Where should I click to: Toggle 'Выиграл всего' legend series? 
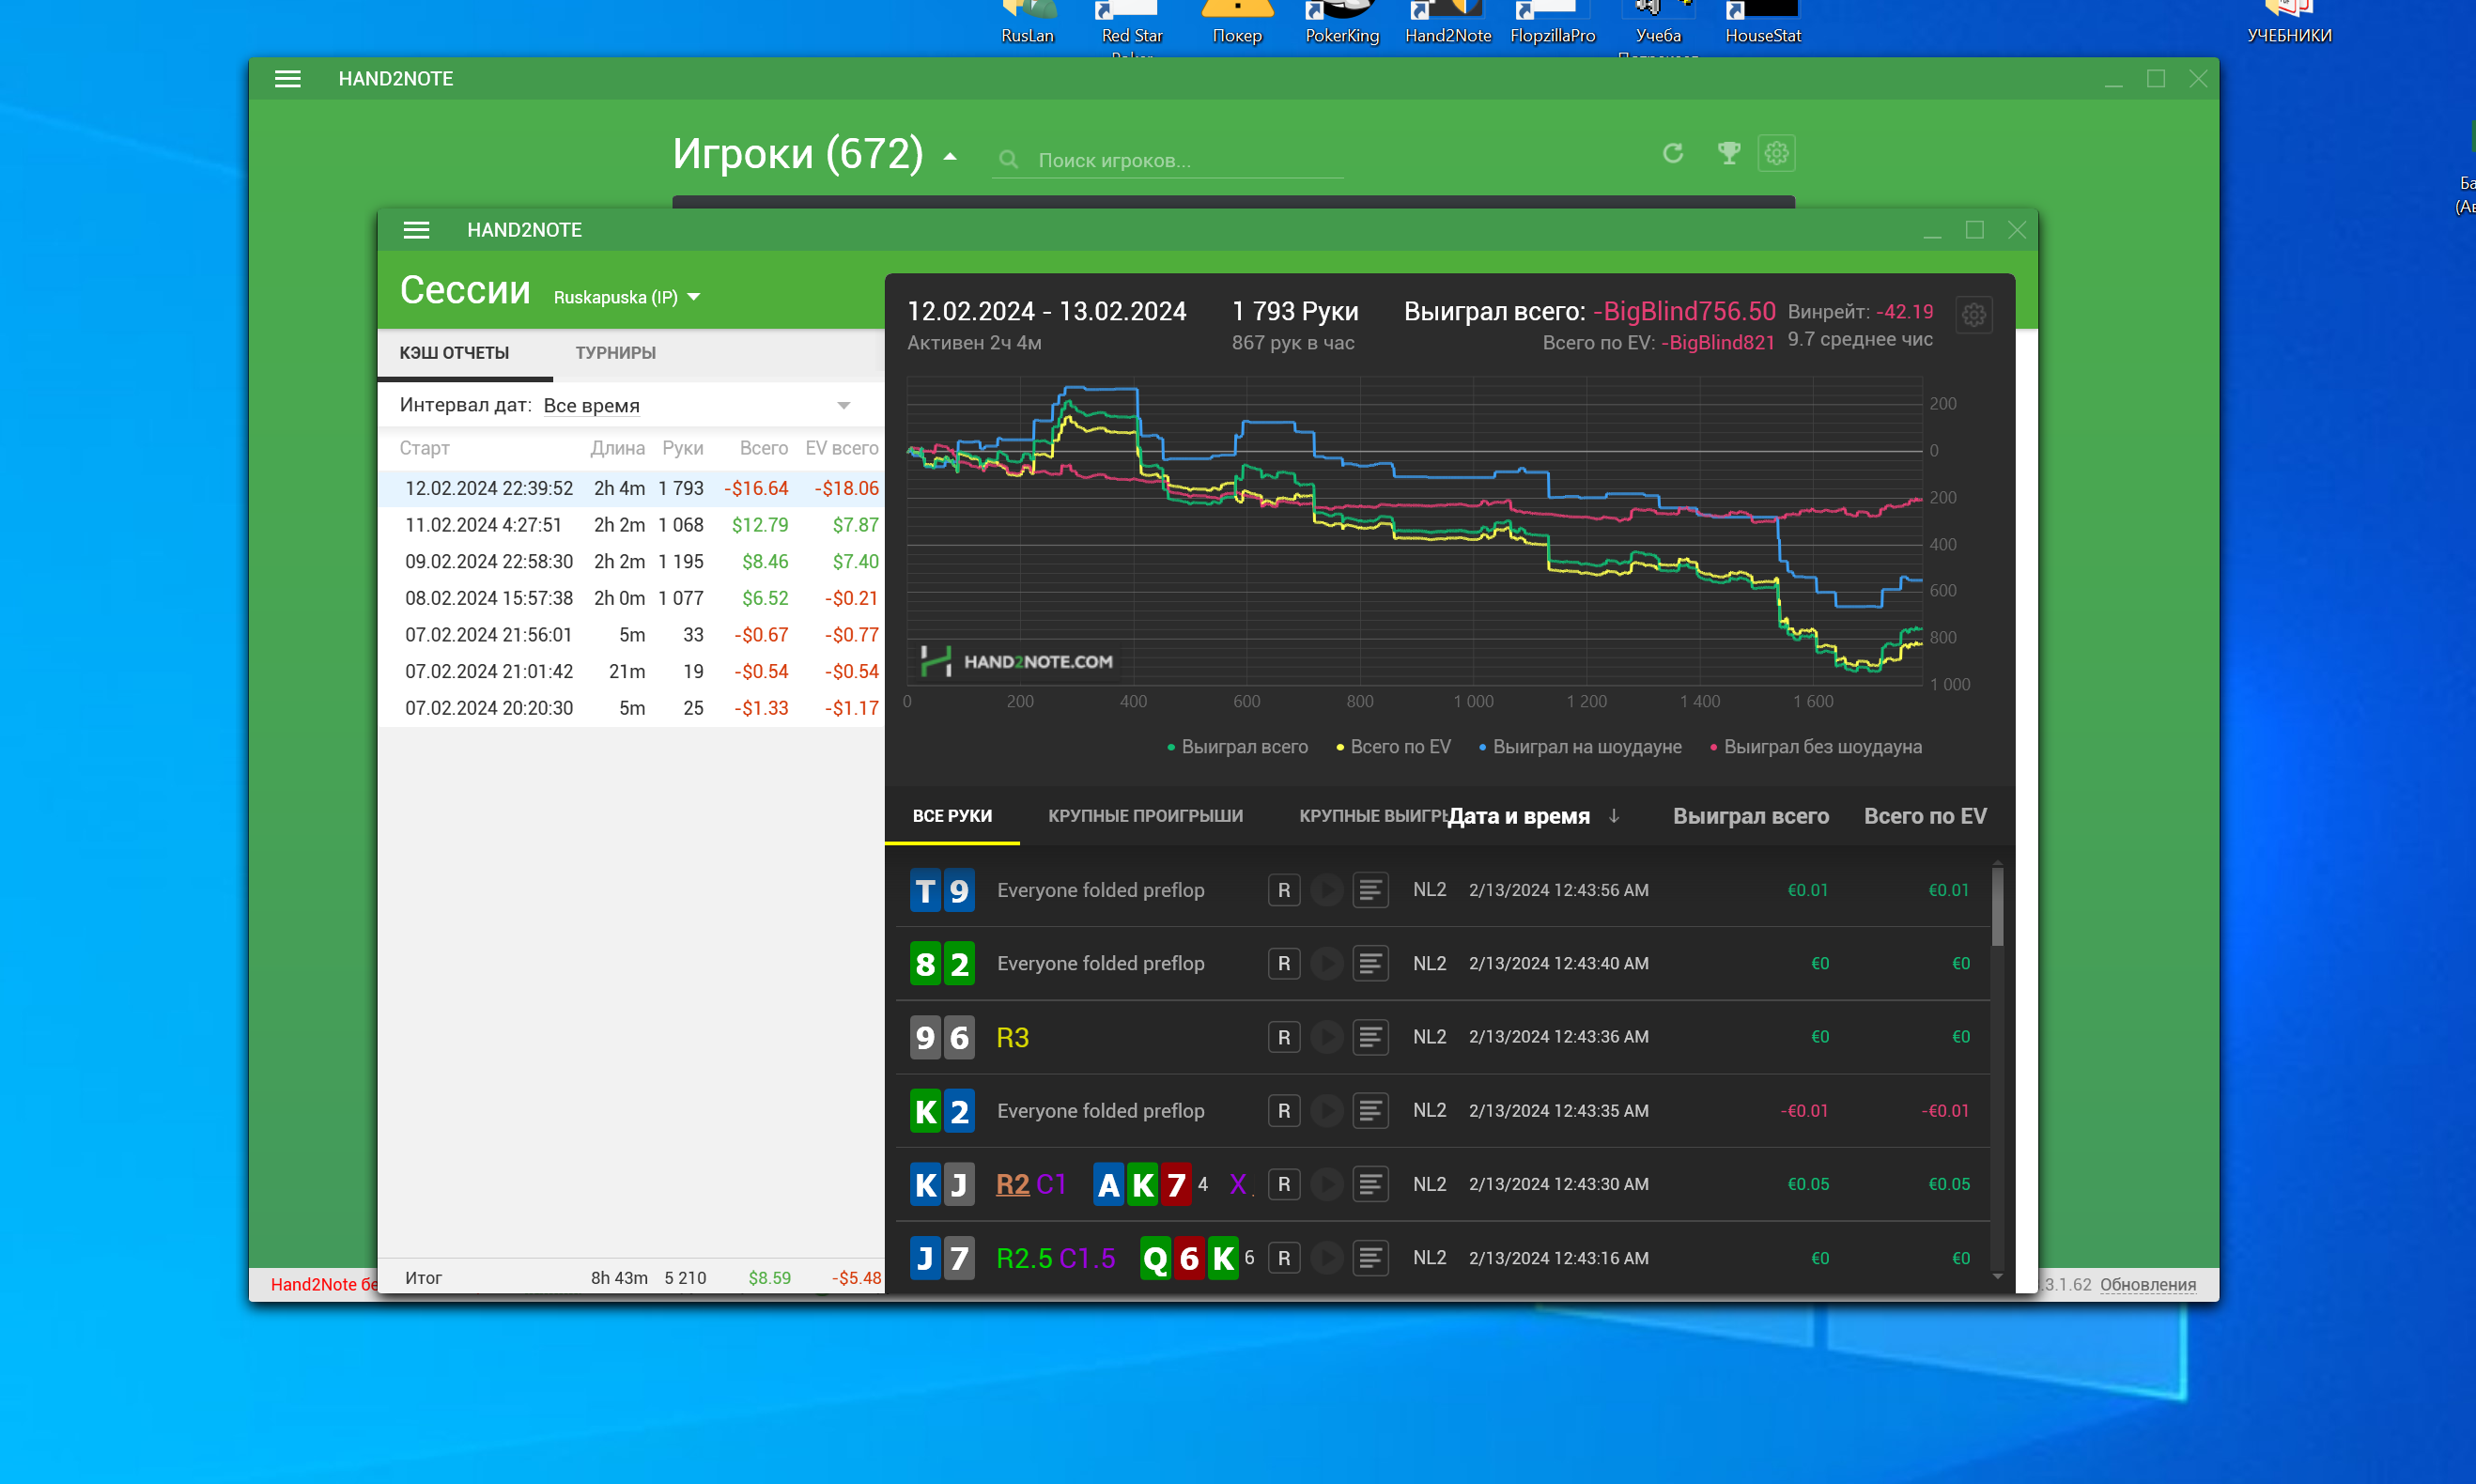[x=1237, y=747]
